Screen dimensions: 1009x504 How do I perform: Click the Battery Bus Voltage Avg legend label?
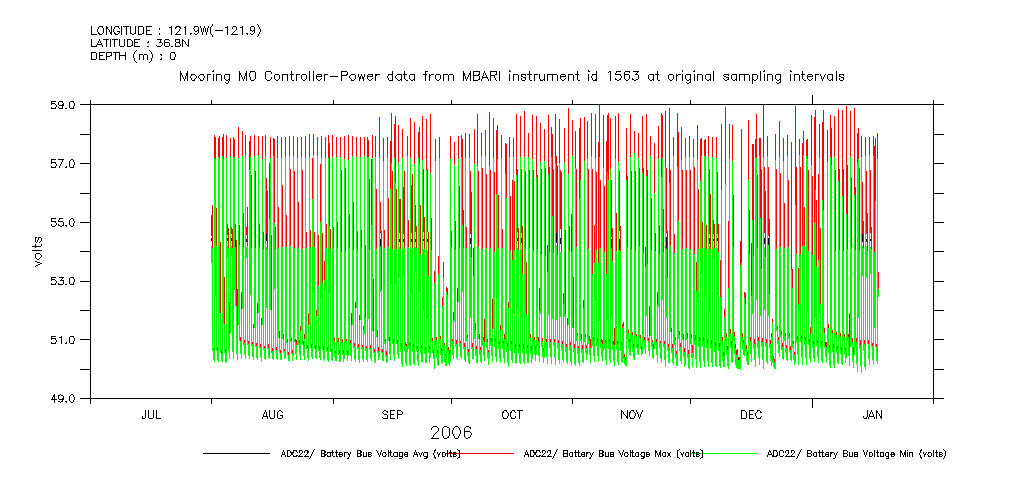pos(369,454)
